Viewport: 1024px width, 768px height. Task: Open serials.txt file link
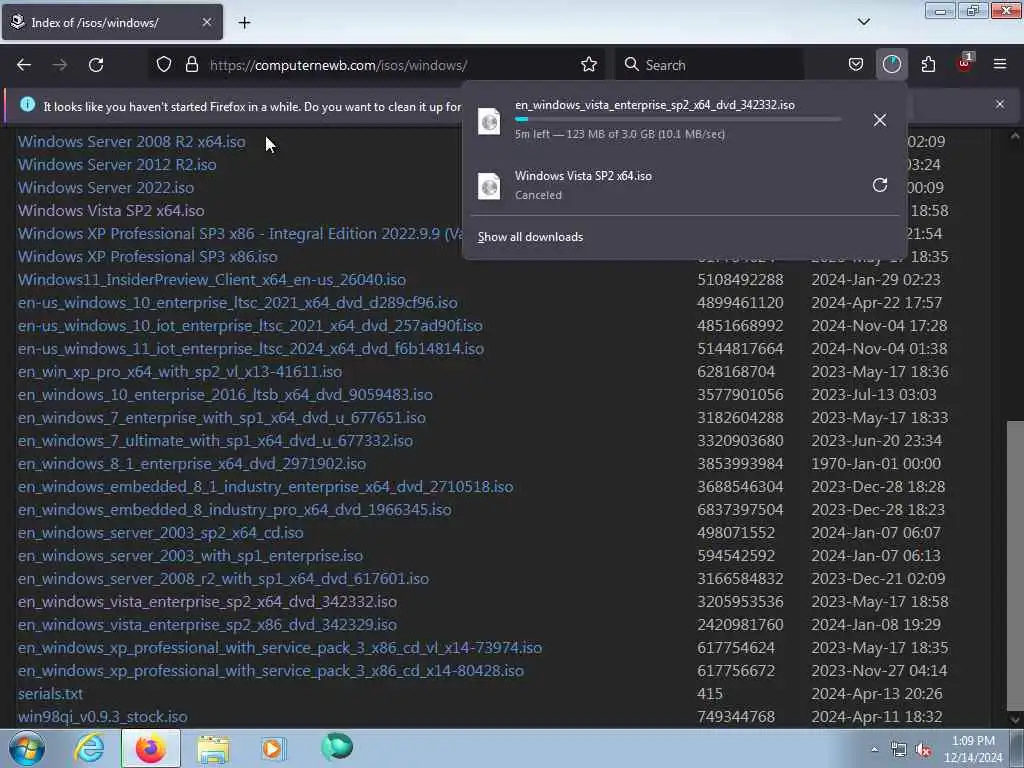[50, 694]
